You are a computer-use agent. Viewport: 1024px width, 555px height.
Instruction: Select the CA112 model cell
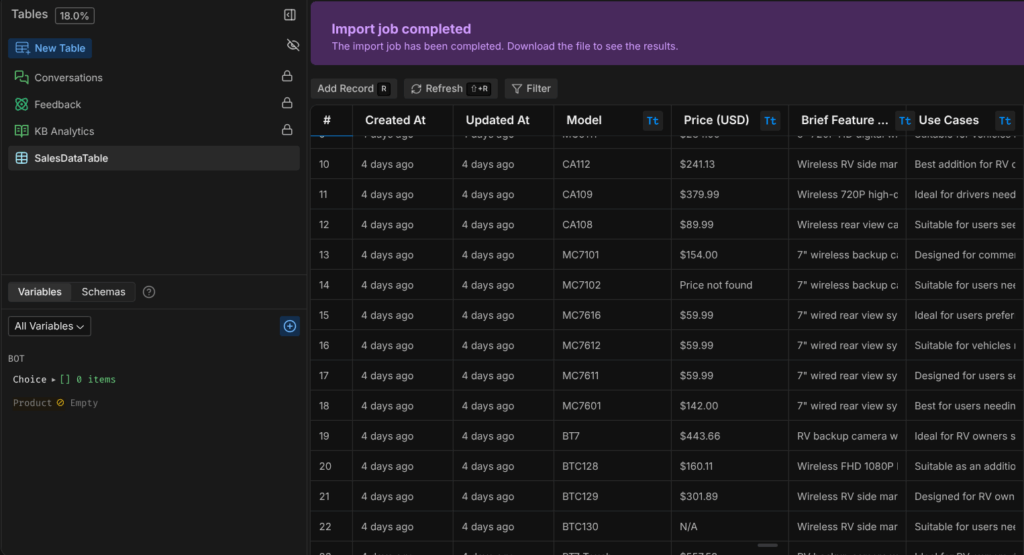point(613,164)
